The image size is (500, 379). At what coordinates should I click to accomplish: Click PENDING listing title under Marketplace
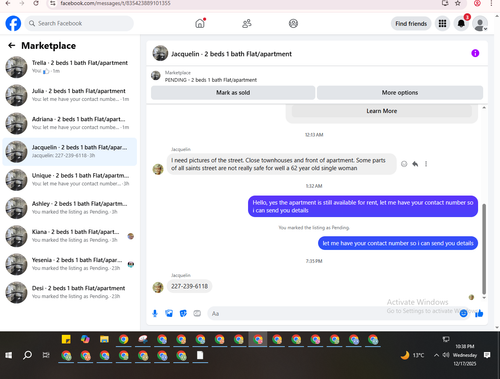[211, 80]
